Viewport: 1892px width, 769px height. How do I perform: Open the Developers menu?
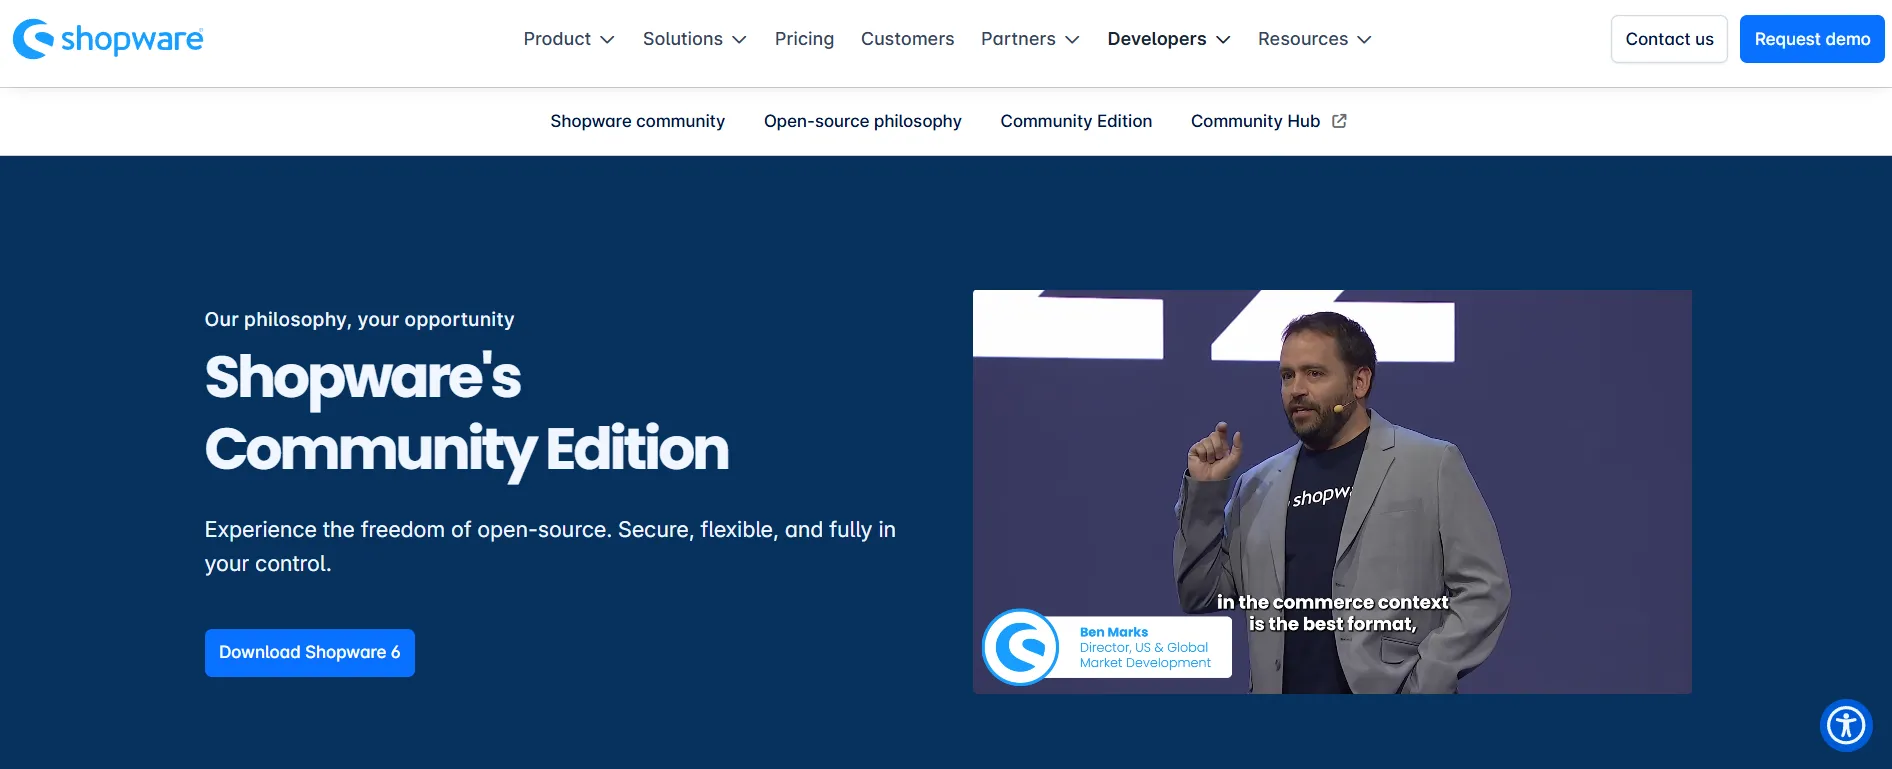point(1169,39)
